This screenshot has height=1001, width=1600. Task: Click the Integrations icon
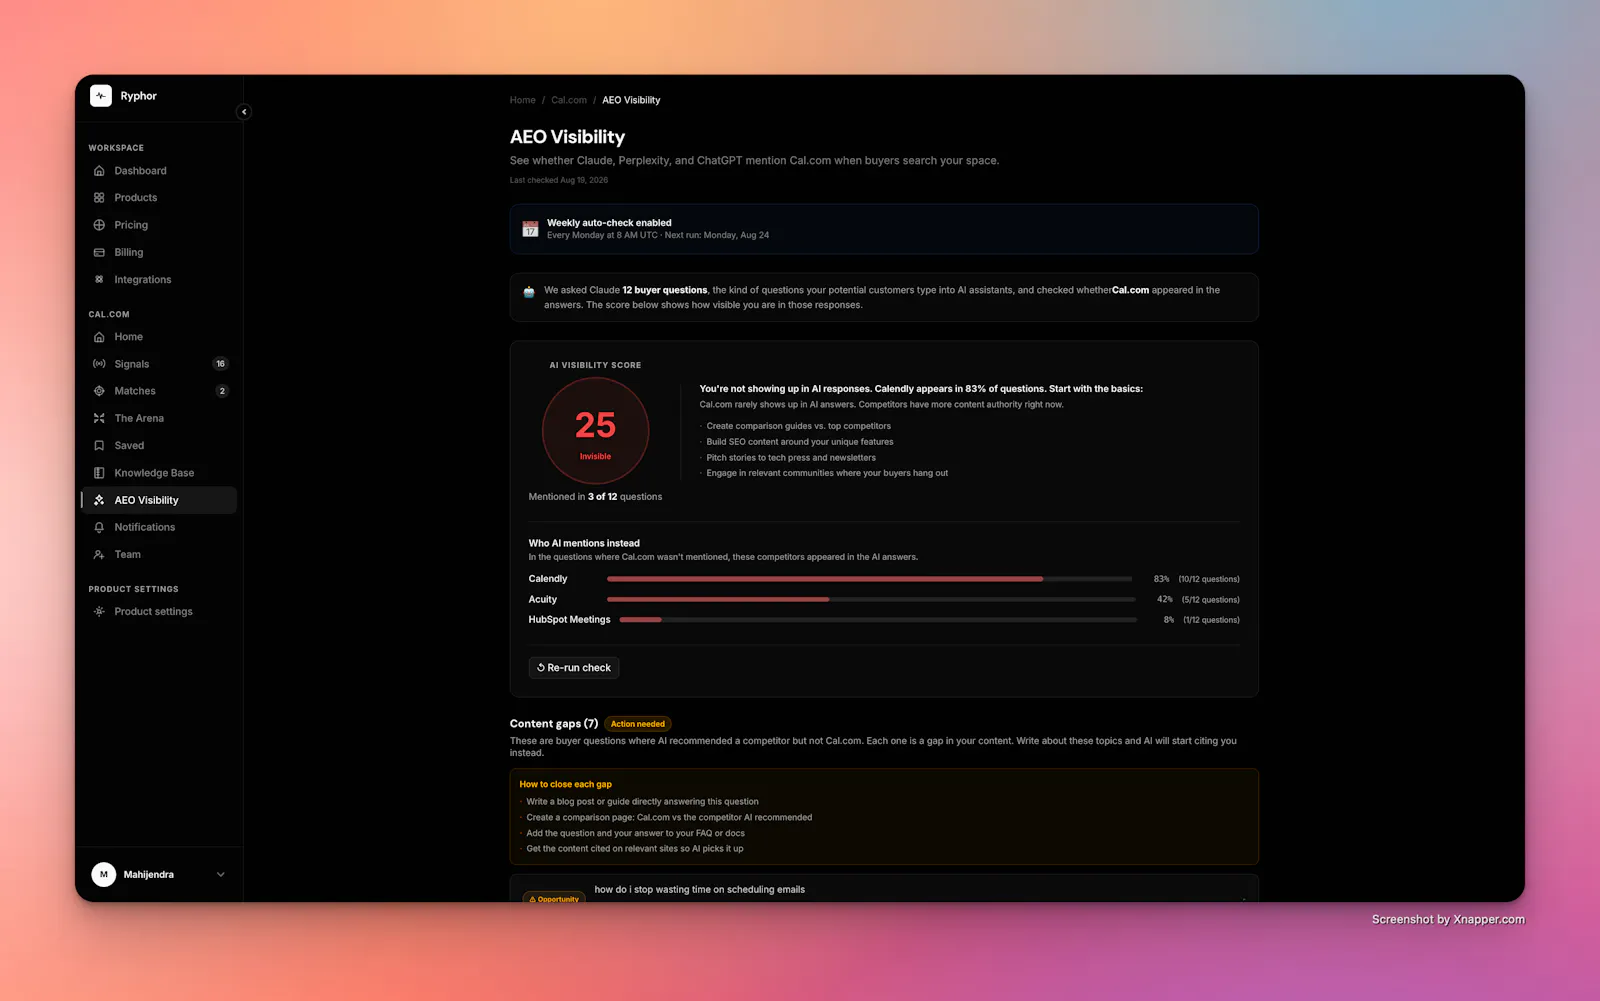click(x=99, y=280)
